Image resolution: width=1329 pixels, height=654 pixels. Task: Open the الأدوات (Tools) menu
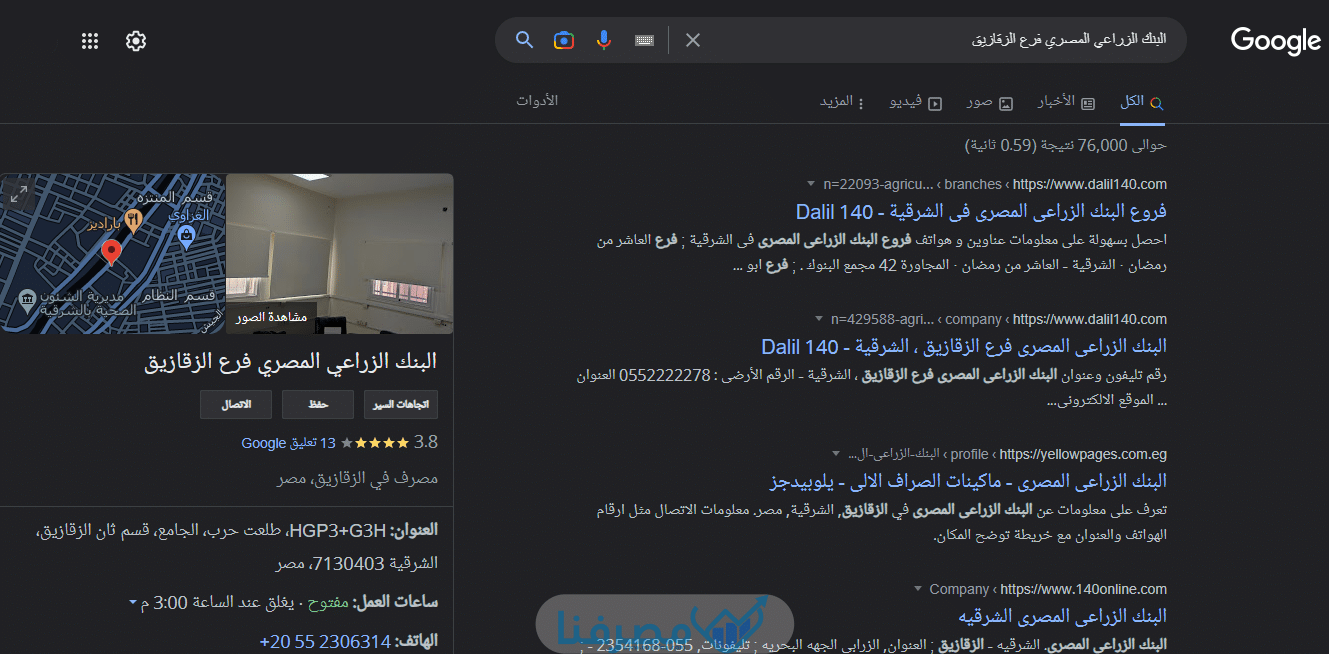(x=538, y=101)
